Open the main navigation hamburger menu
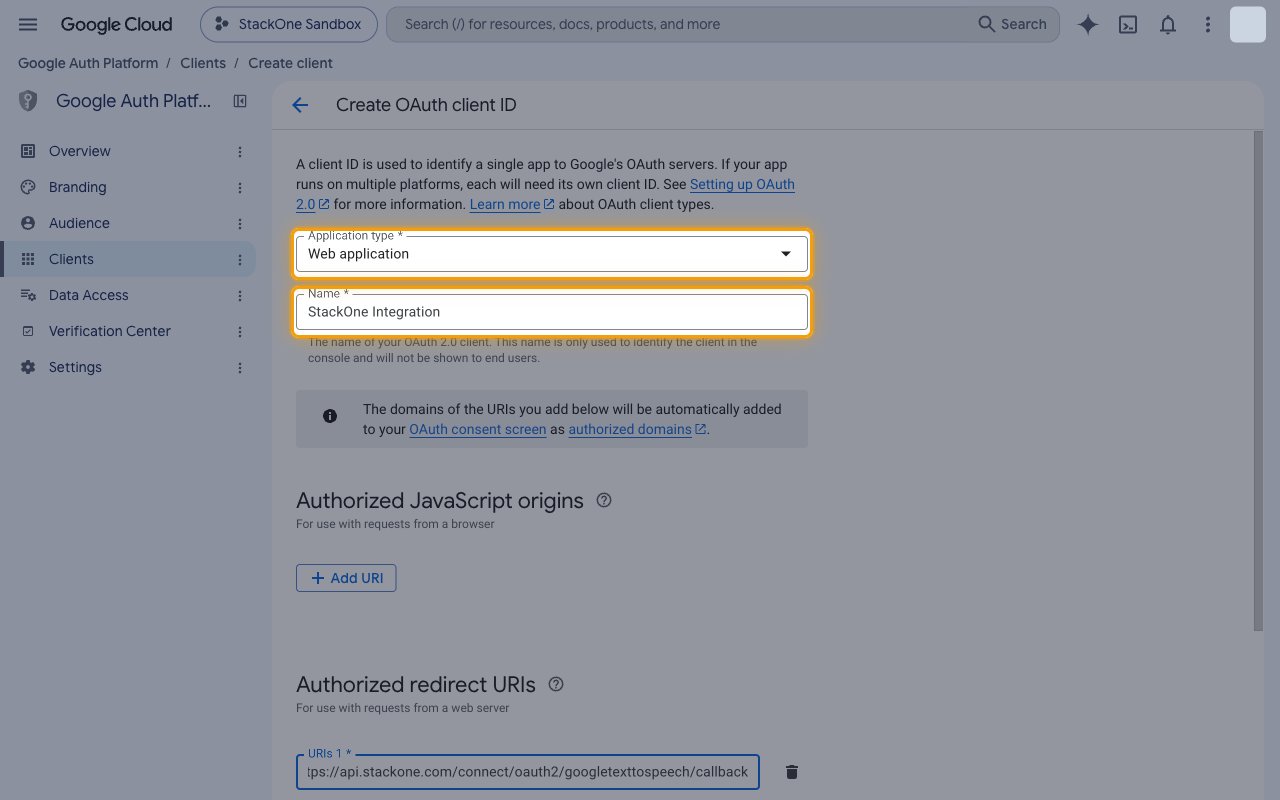 click(28, 24)
